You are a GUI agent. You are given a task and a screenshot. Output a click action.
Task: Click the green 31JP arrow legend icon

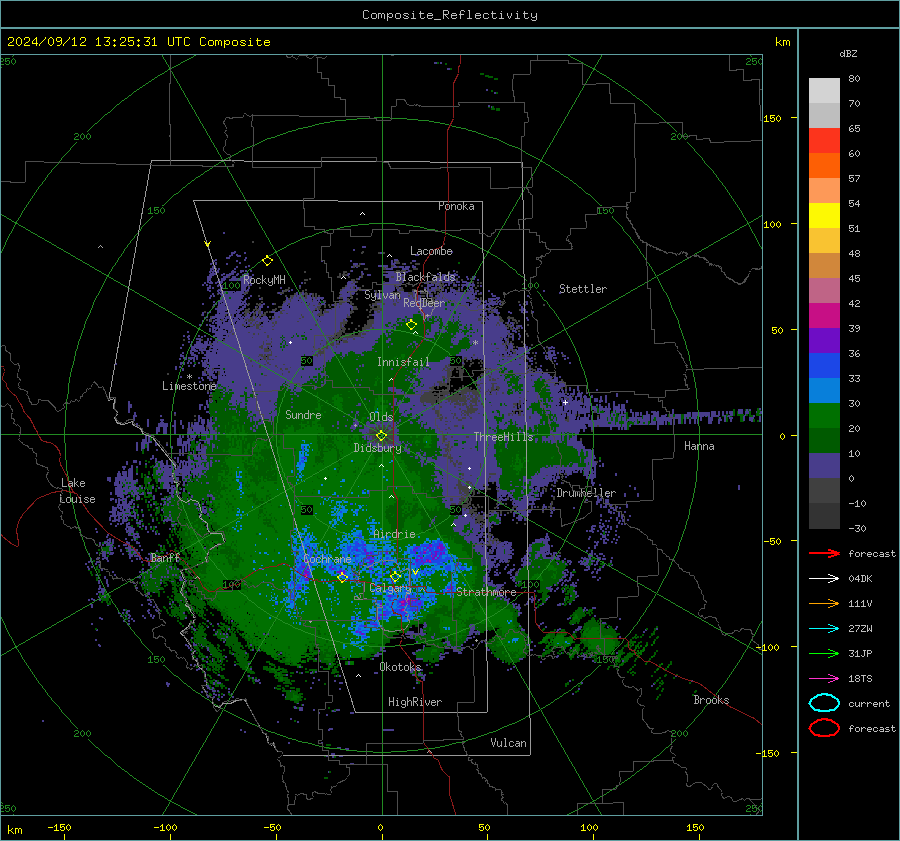coord(824,653)
